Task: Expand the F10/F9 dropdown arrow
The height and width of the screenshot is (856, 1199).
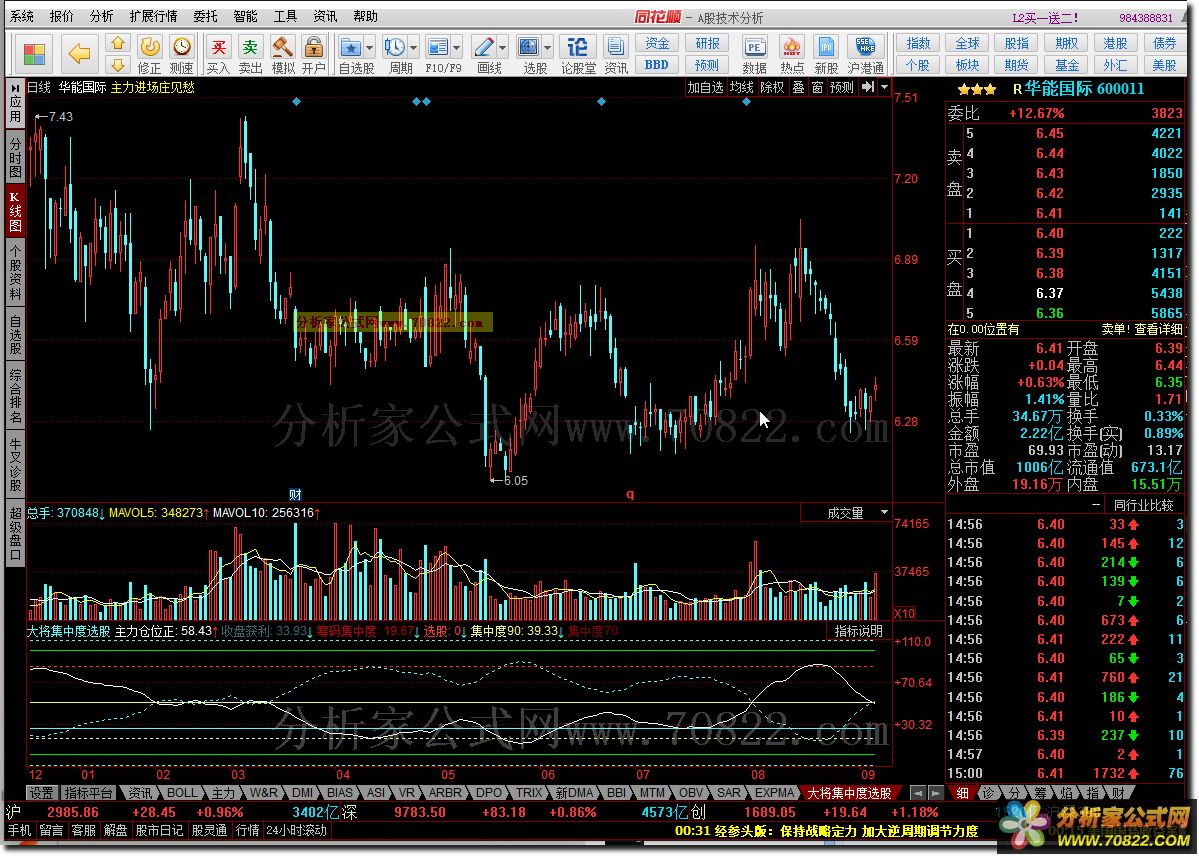Action: (457, 47)
